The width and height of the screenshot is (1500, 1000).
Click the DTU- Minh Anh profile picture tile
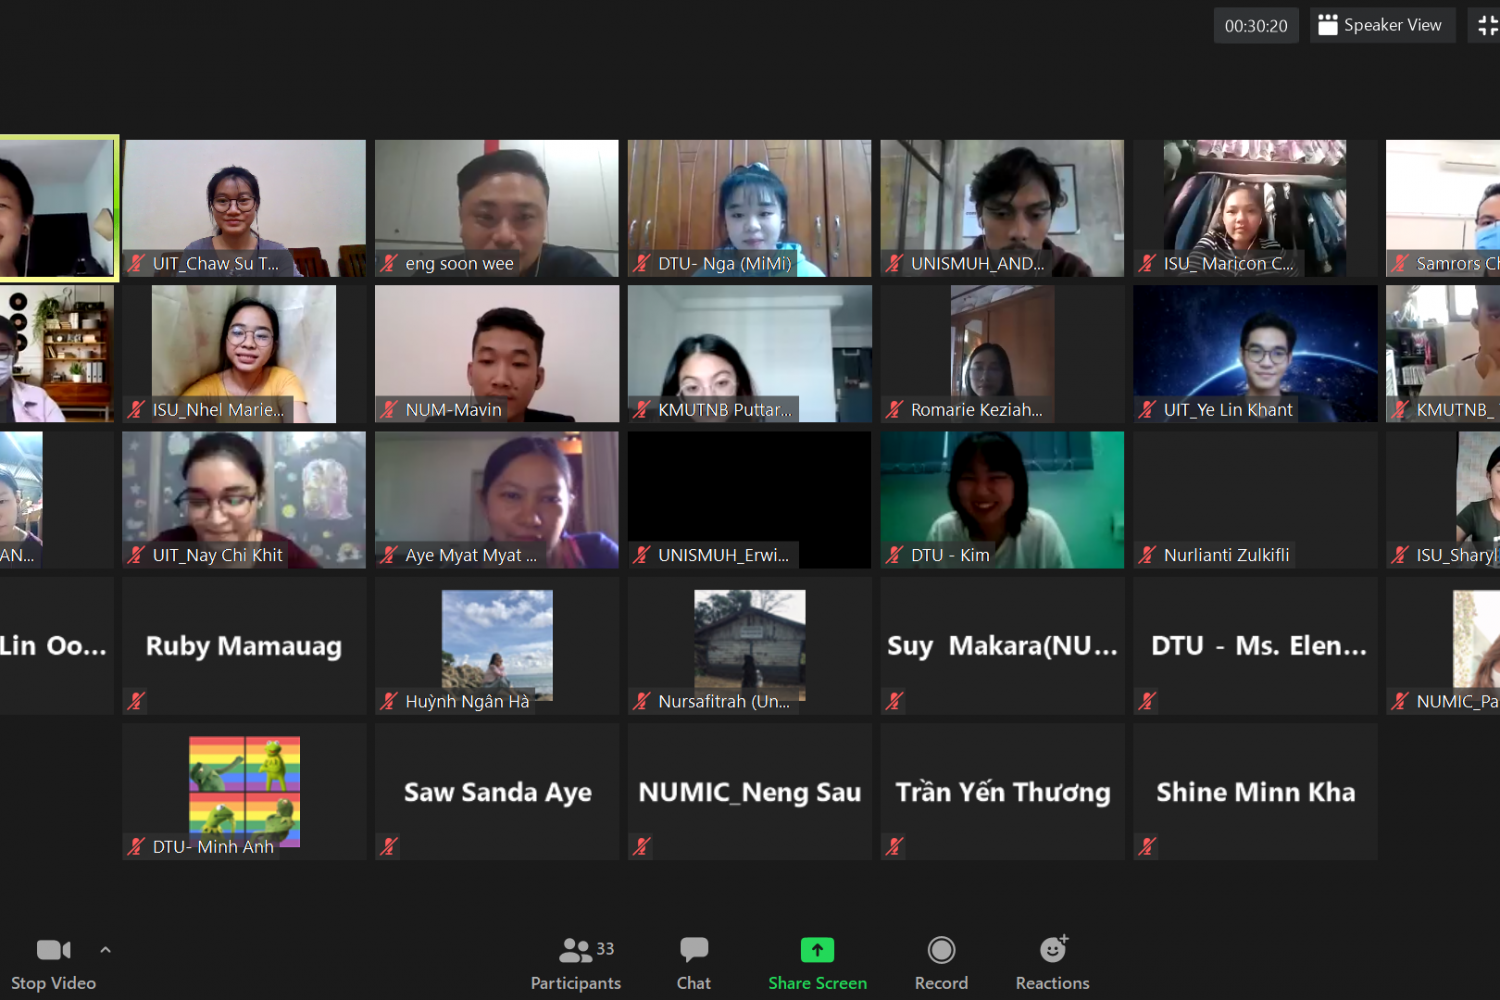click(x=244, y=792)
